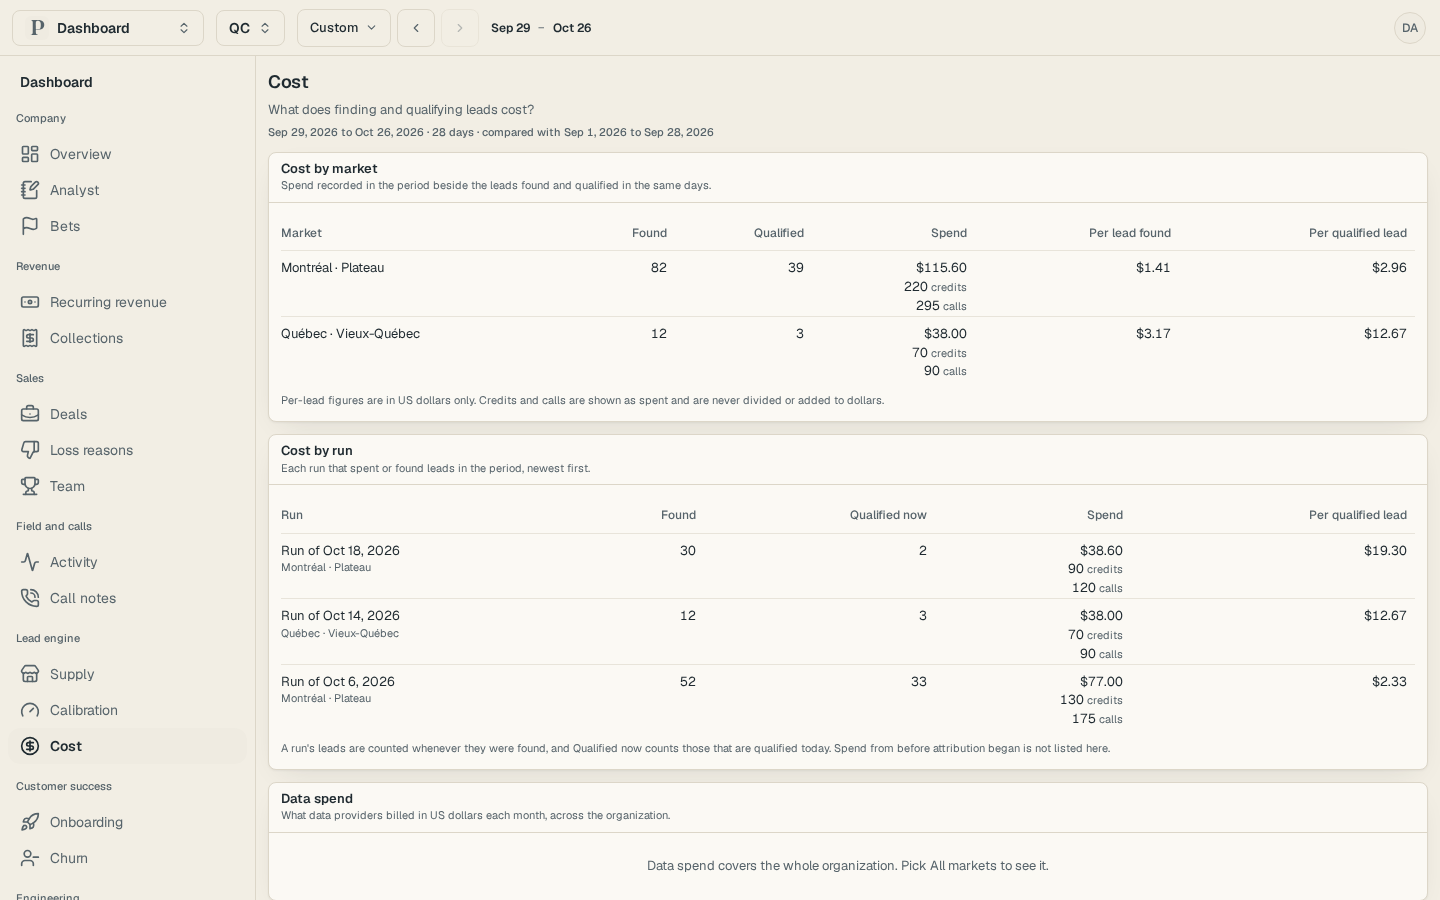Click the Onboarding rocket icon
This screenshot has width=1440, height=900.
30,822
